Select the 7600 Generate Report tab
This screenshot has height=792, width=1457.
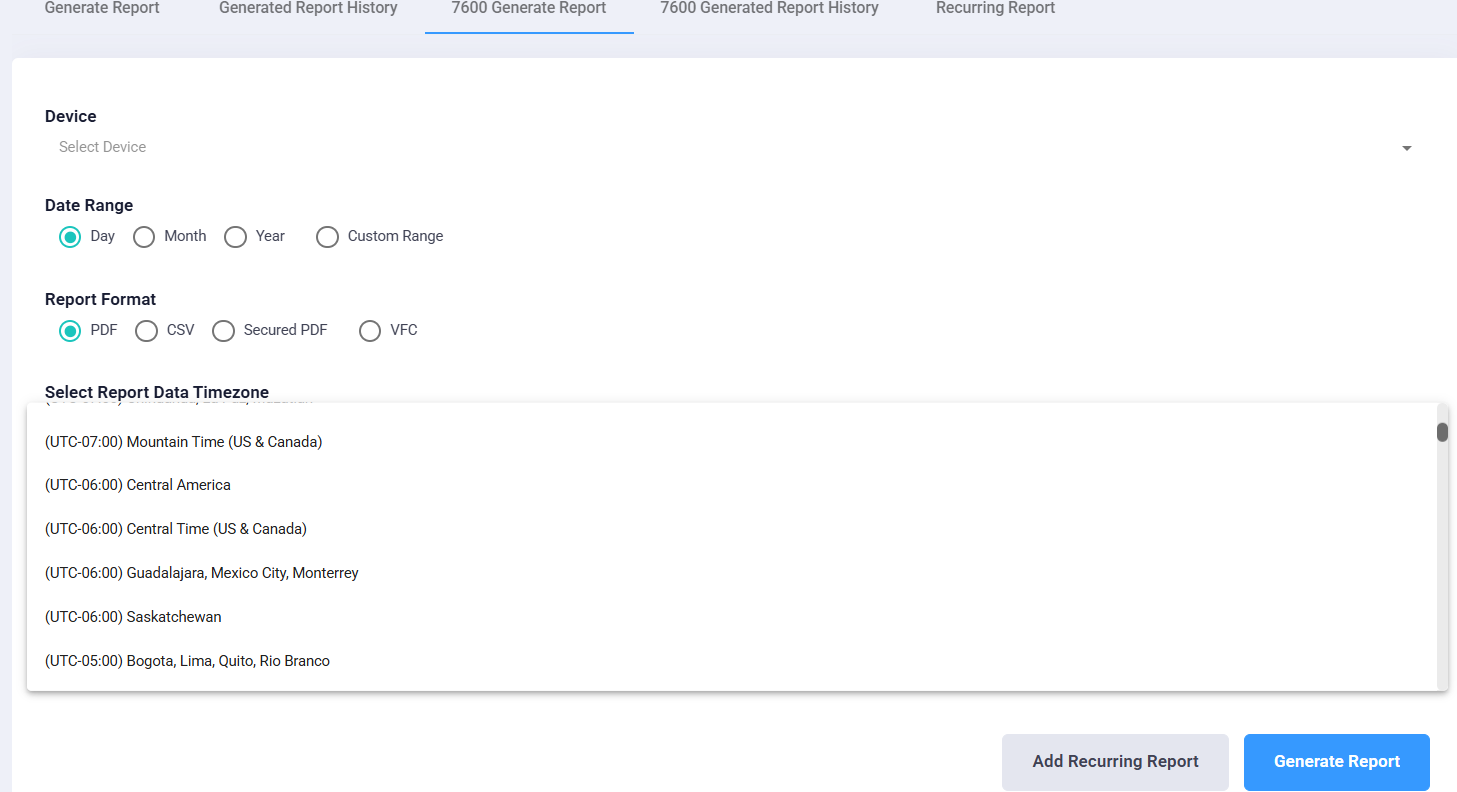(529, 9)
